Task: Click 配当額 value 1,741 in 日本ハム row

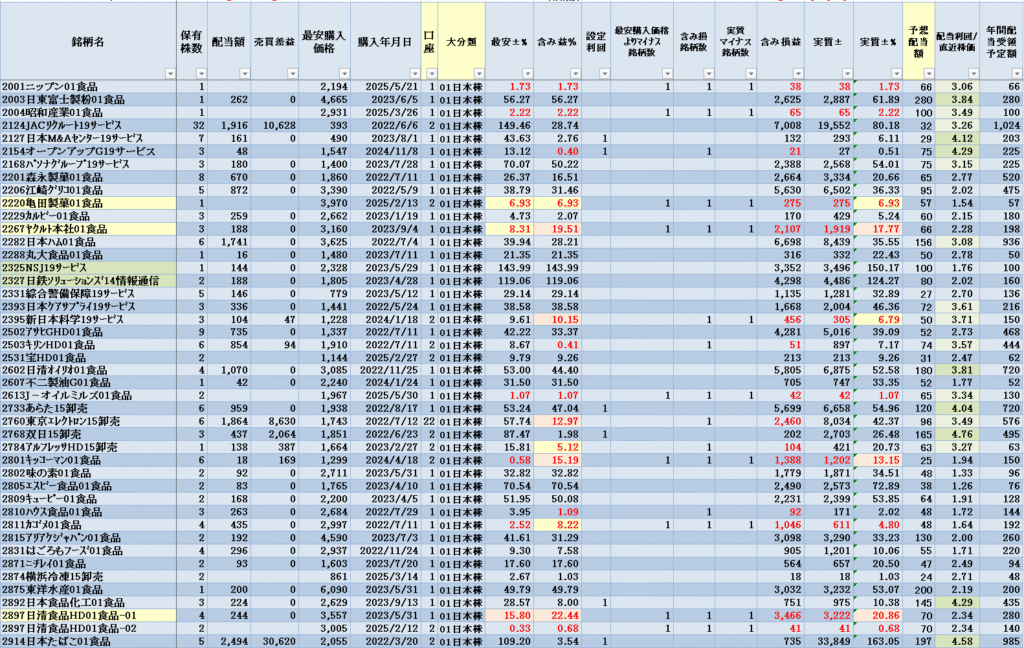Action: (x=234, y=242)
